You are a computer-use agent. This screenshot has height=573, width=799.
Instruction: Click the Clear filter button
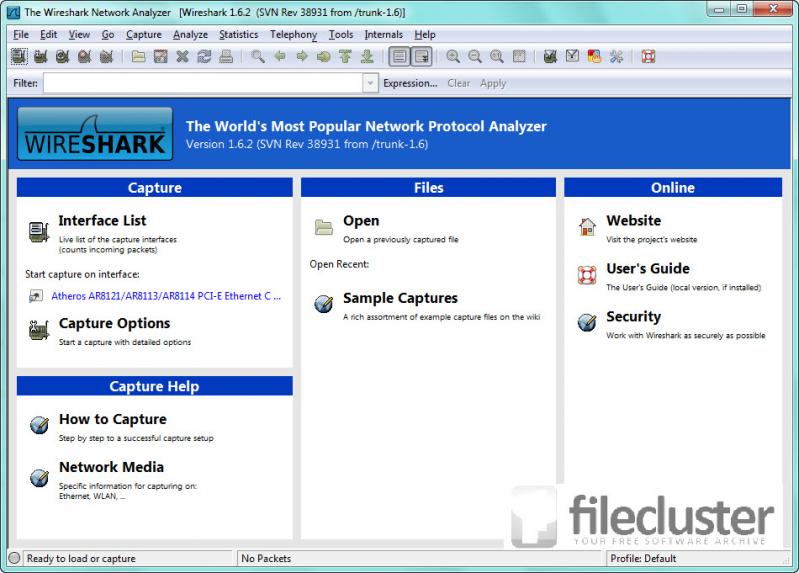click(x=459, y=83)
